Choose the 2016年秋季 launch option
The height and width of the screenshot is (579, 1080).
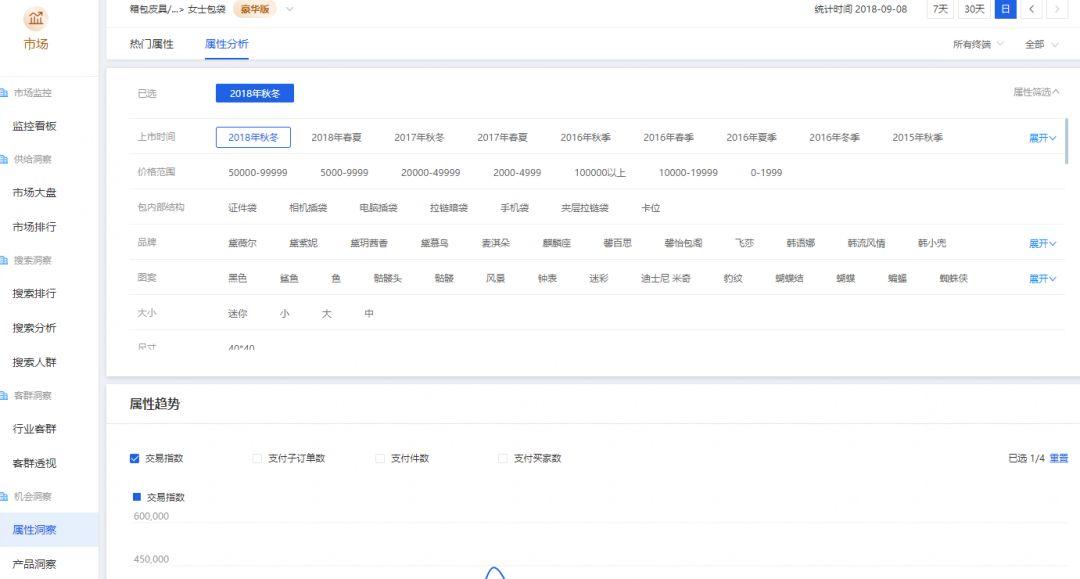(x=585, y=137)
